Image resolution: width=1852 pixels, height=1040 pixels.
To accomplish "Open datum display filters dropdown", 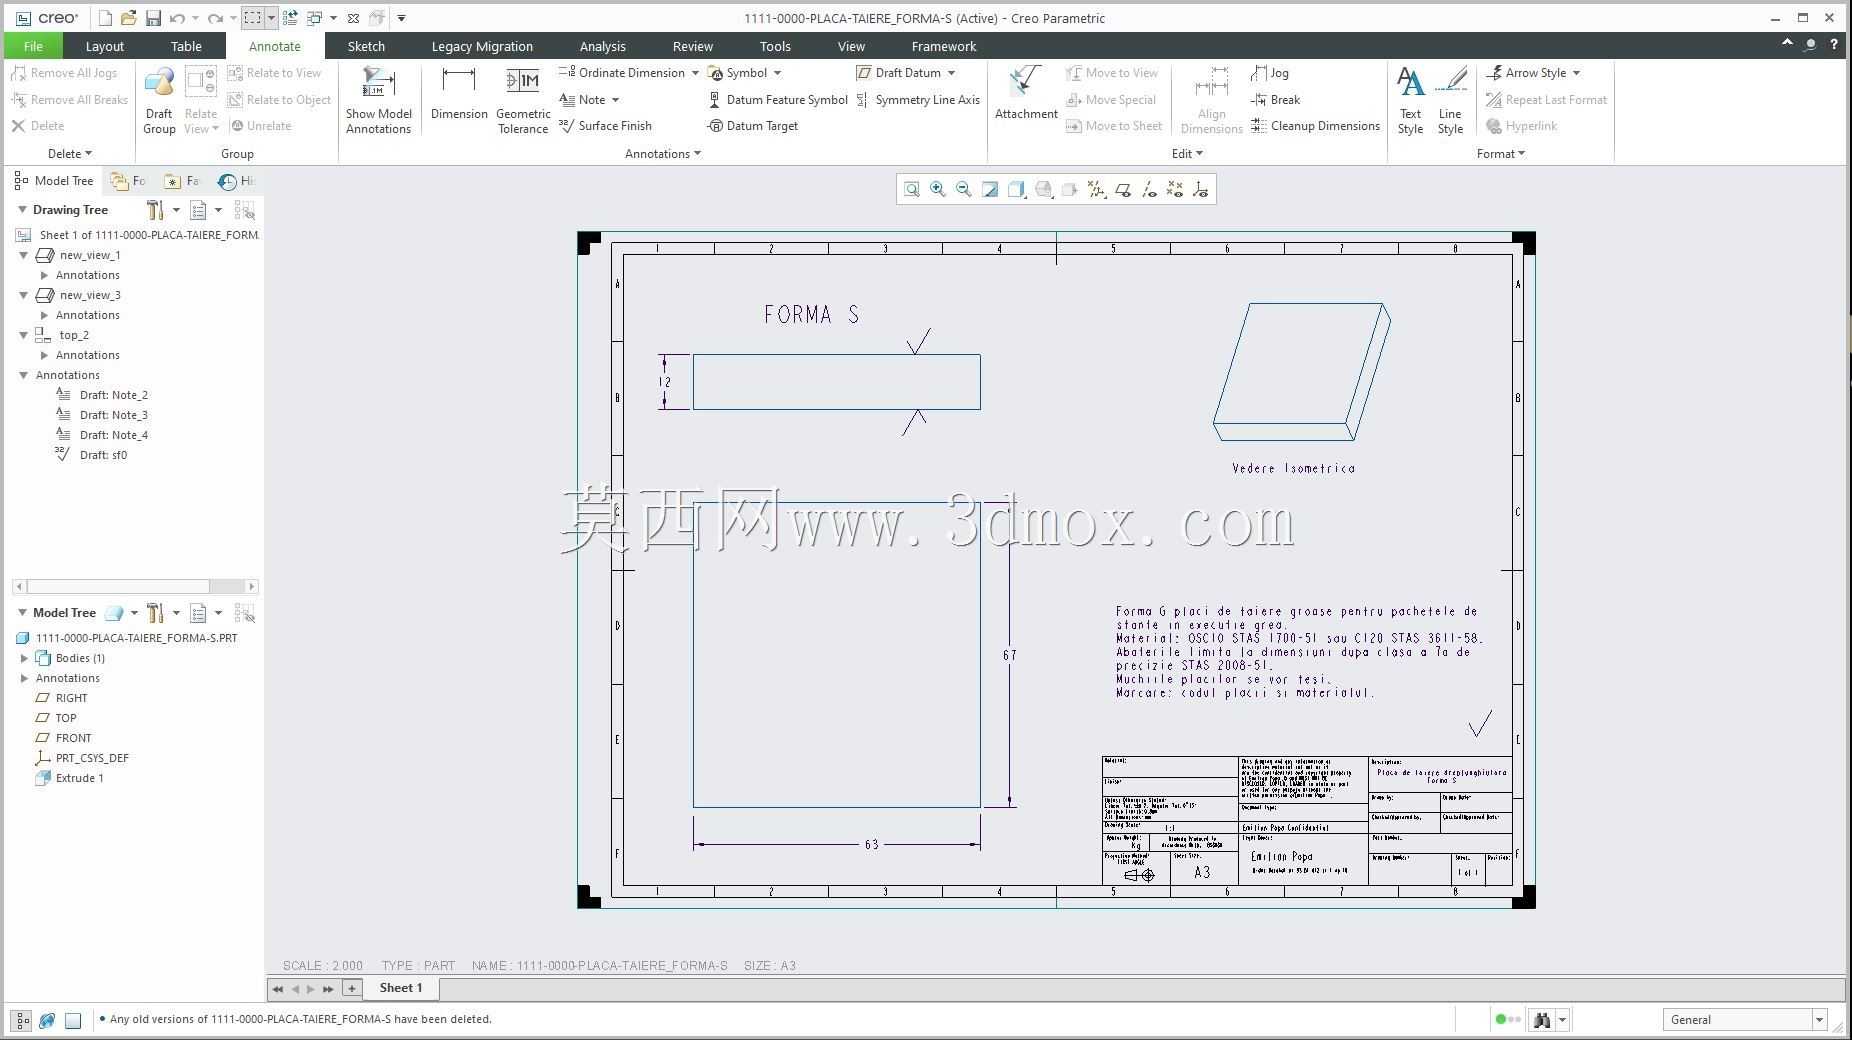I will pyautogui.click(x=1097, y=189).
